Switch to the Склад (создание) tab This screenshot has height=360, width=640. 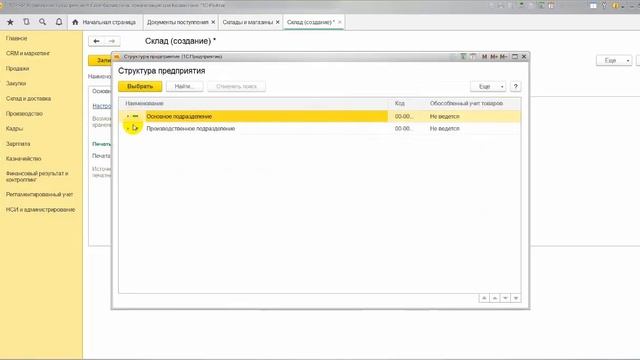click(x=311, y=22)
